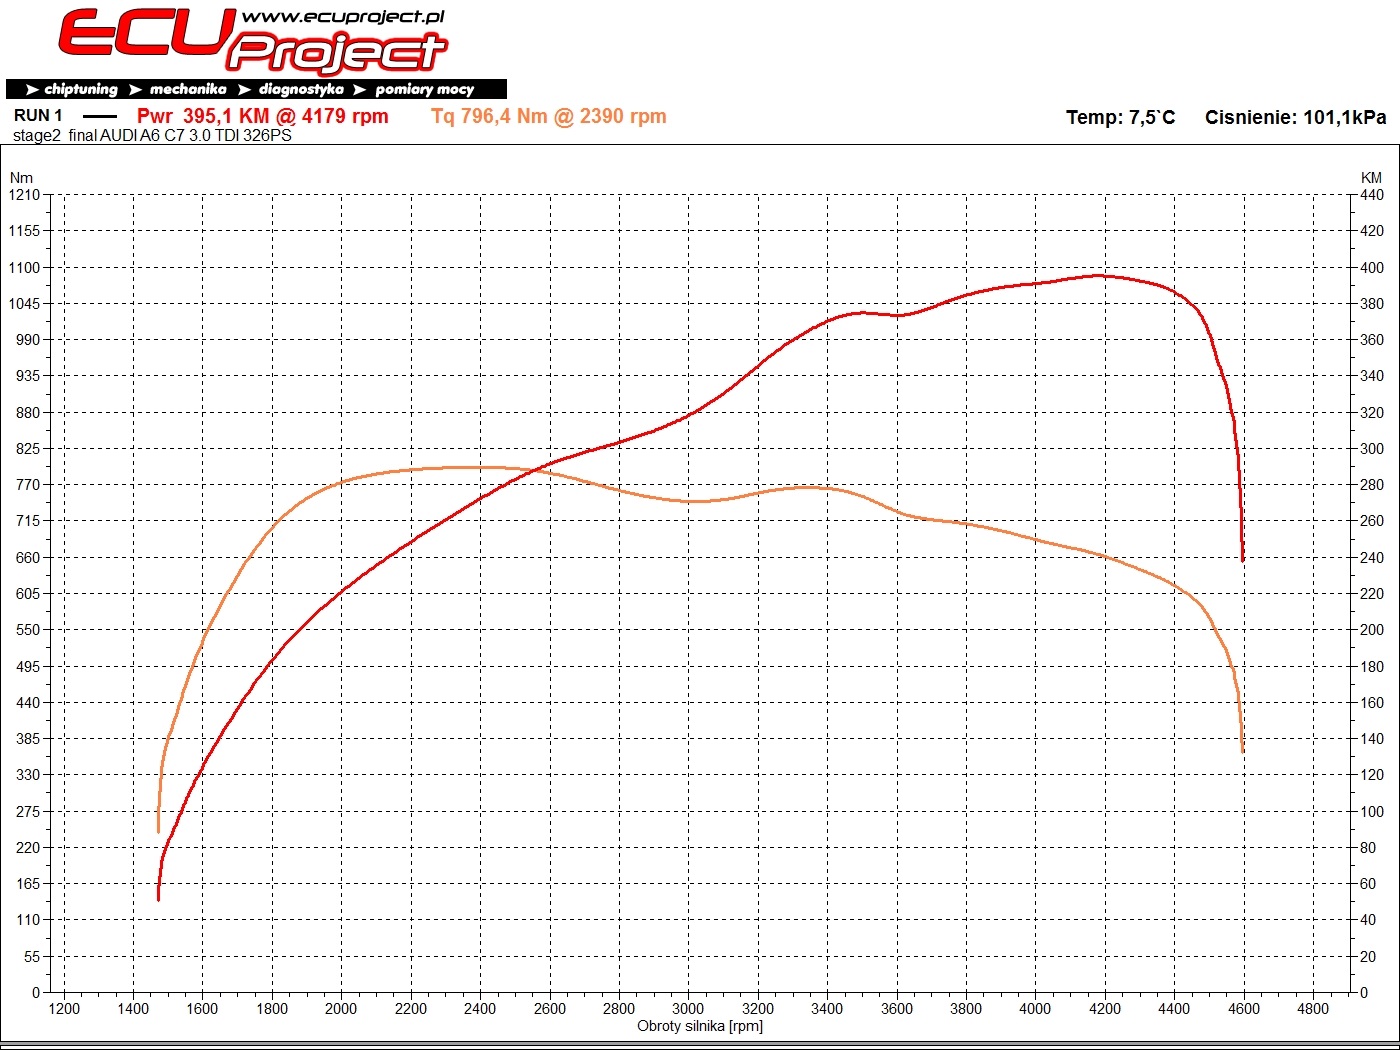The height and width of the screenshot is (1050, 1400).
Task: Select the 180 tick on the KM axis
Action: 1372,667
